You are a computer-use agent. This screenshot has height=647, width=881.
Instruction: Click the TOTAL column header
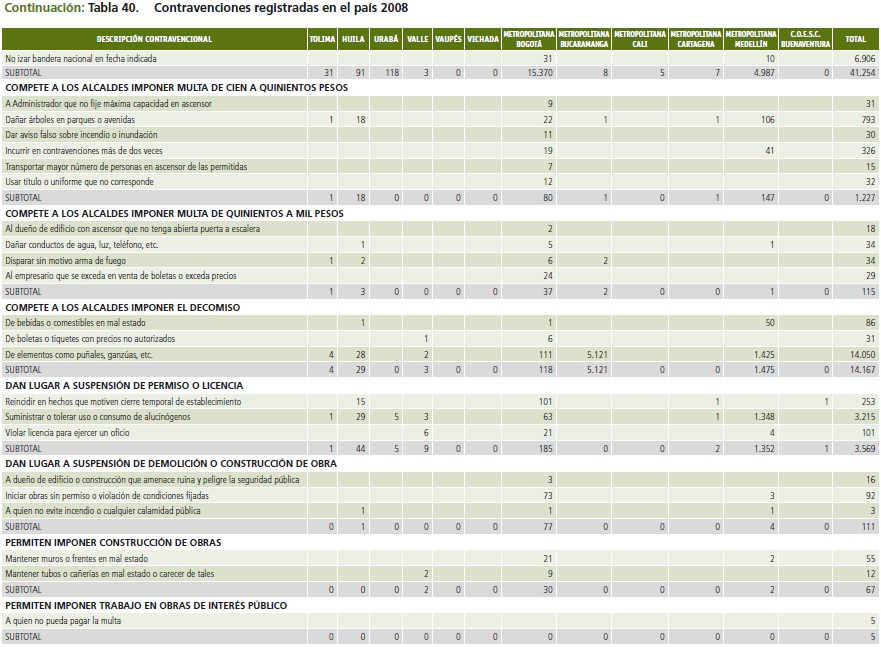pos(855,39)
